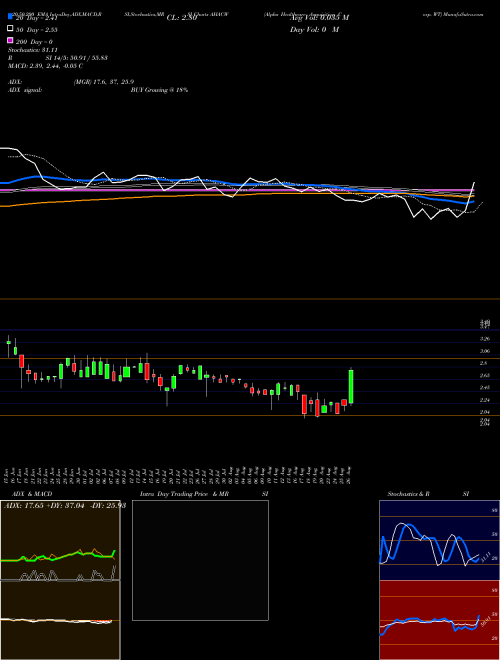Open the empty Intra Day Trading Price panel
This screenshot has width=500, height=660.
200,560
